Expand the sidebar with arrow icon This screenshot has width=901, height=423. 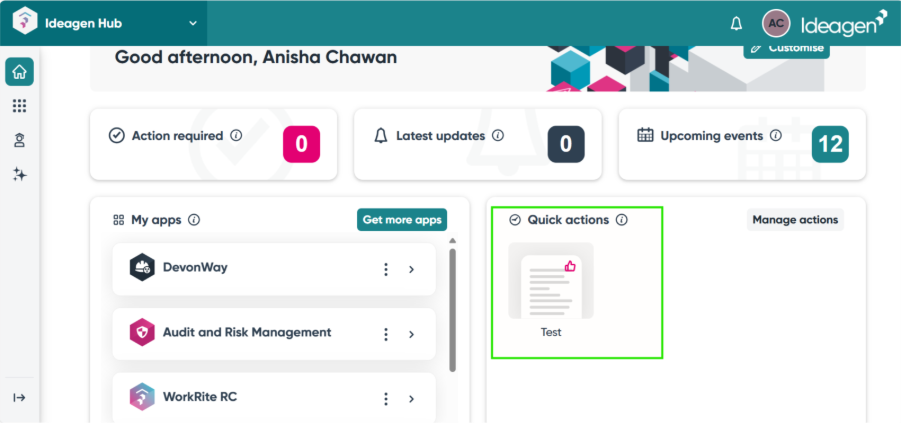(x=19, y=397)
